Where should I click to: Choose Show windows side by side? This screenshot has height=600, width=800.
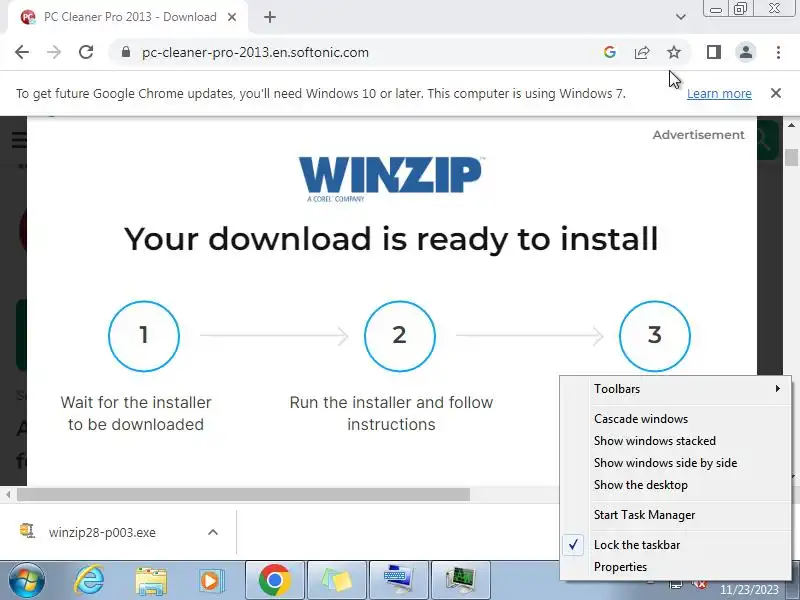[676, 463]
